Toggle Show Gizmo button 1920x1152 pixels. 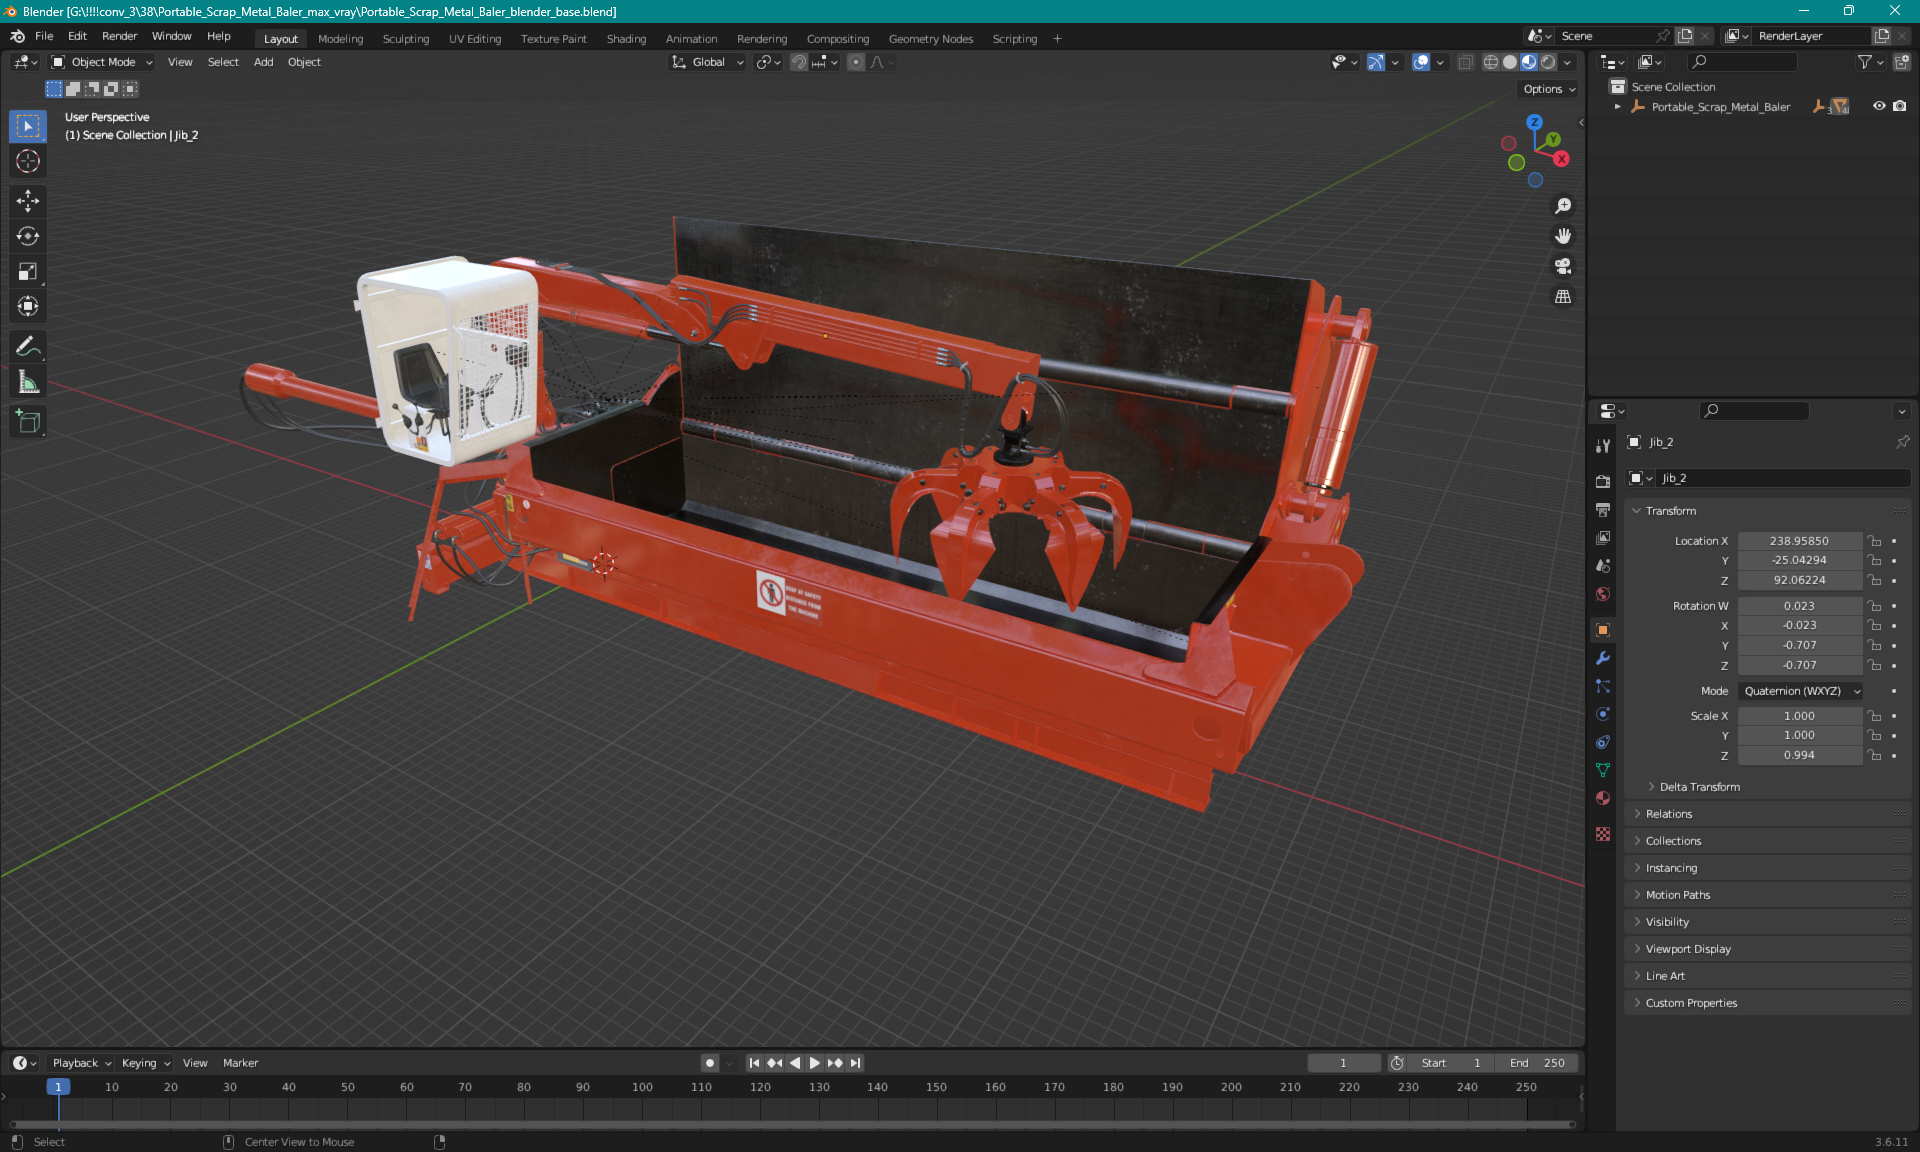1376,62
